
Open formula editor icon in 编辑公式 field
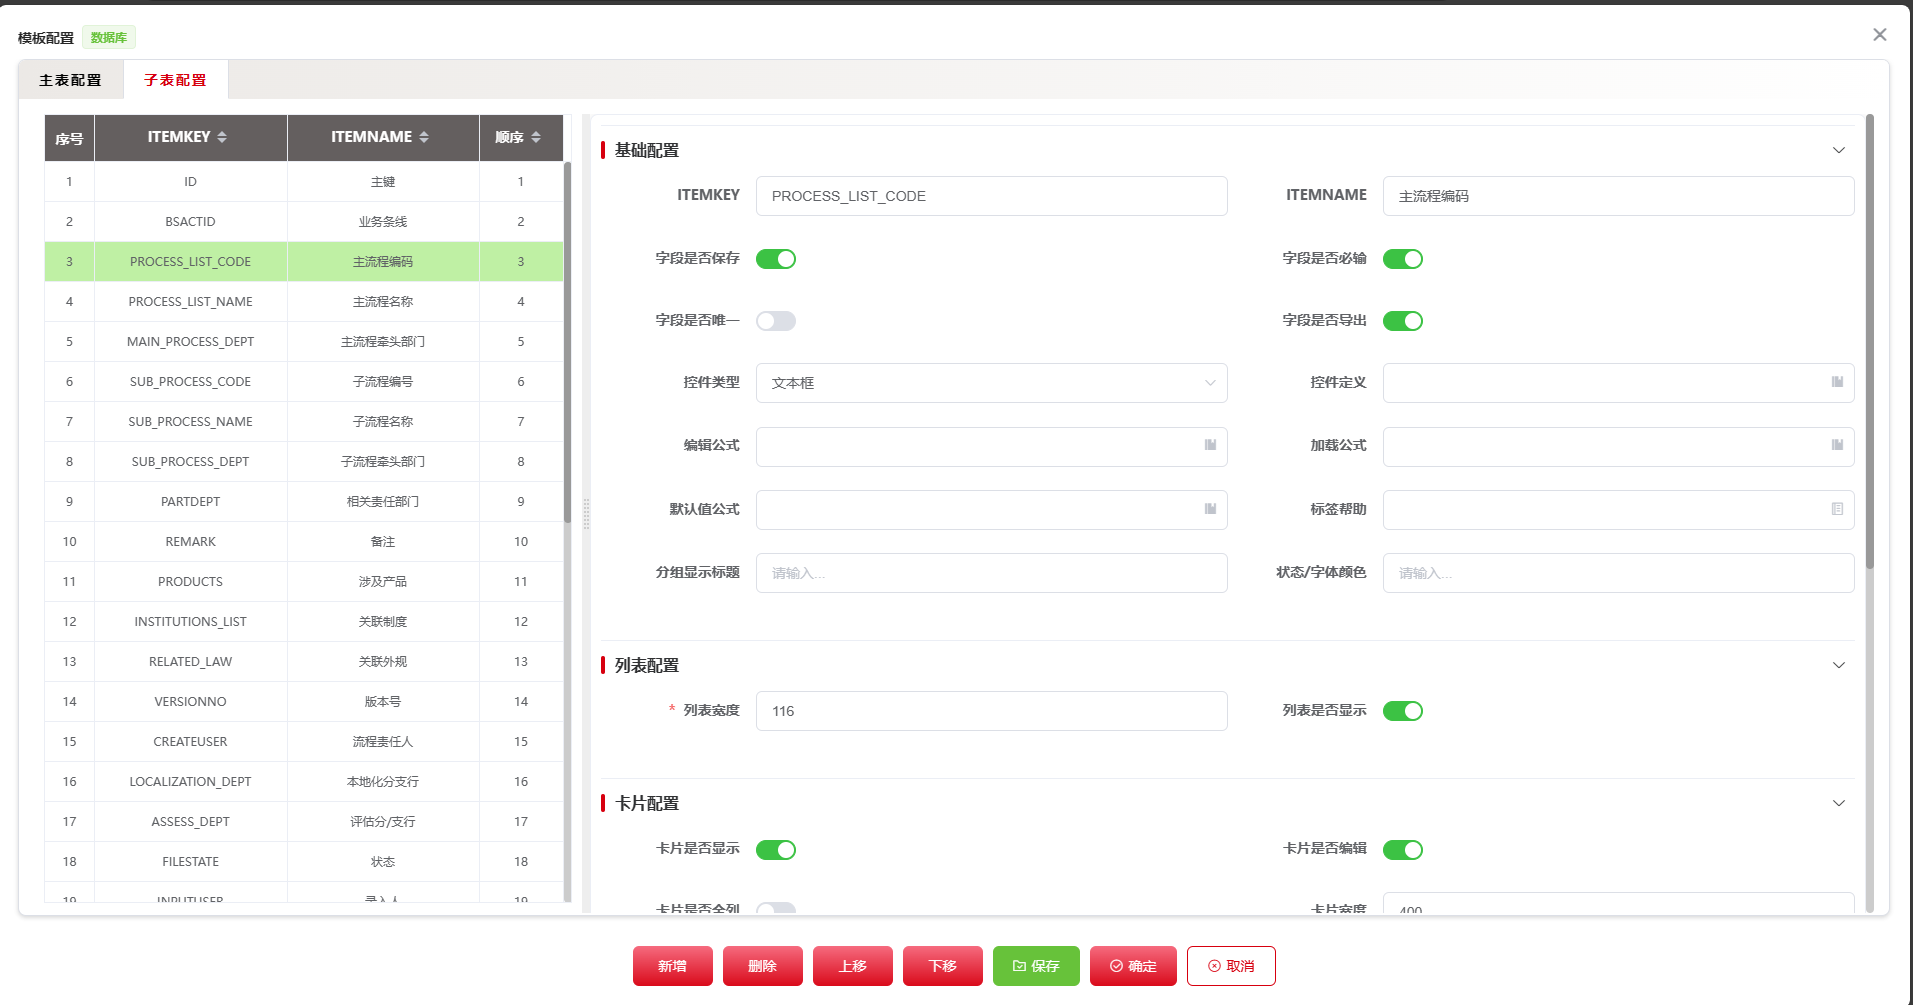pyautogui.click(x=1210, y=445)
